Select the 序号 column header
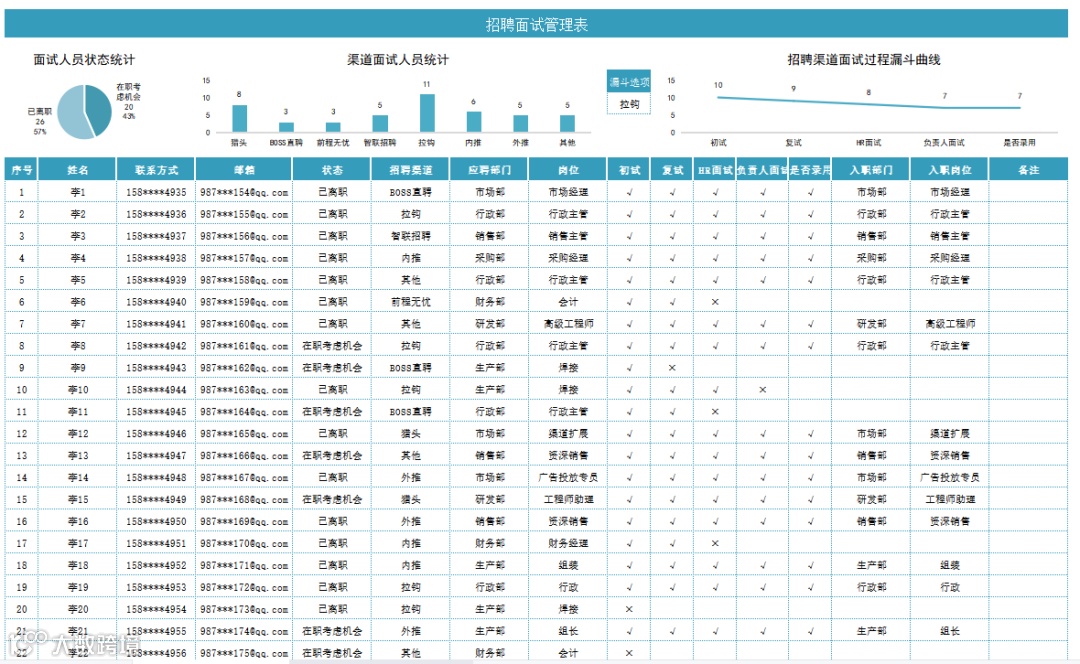The height and width of the screenshot is (664, 1080). (21, 169)
